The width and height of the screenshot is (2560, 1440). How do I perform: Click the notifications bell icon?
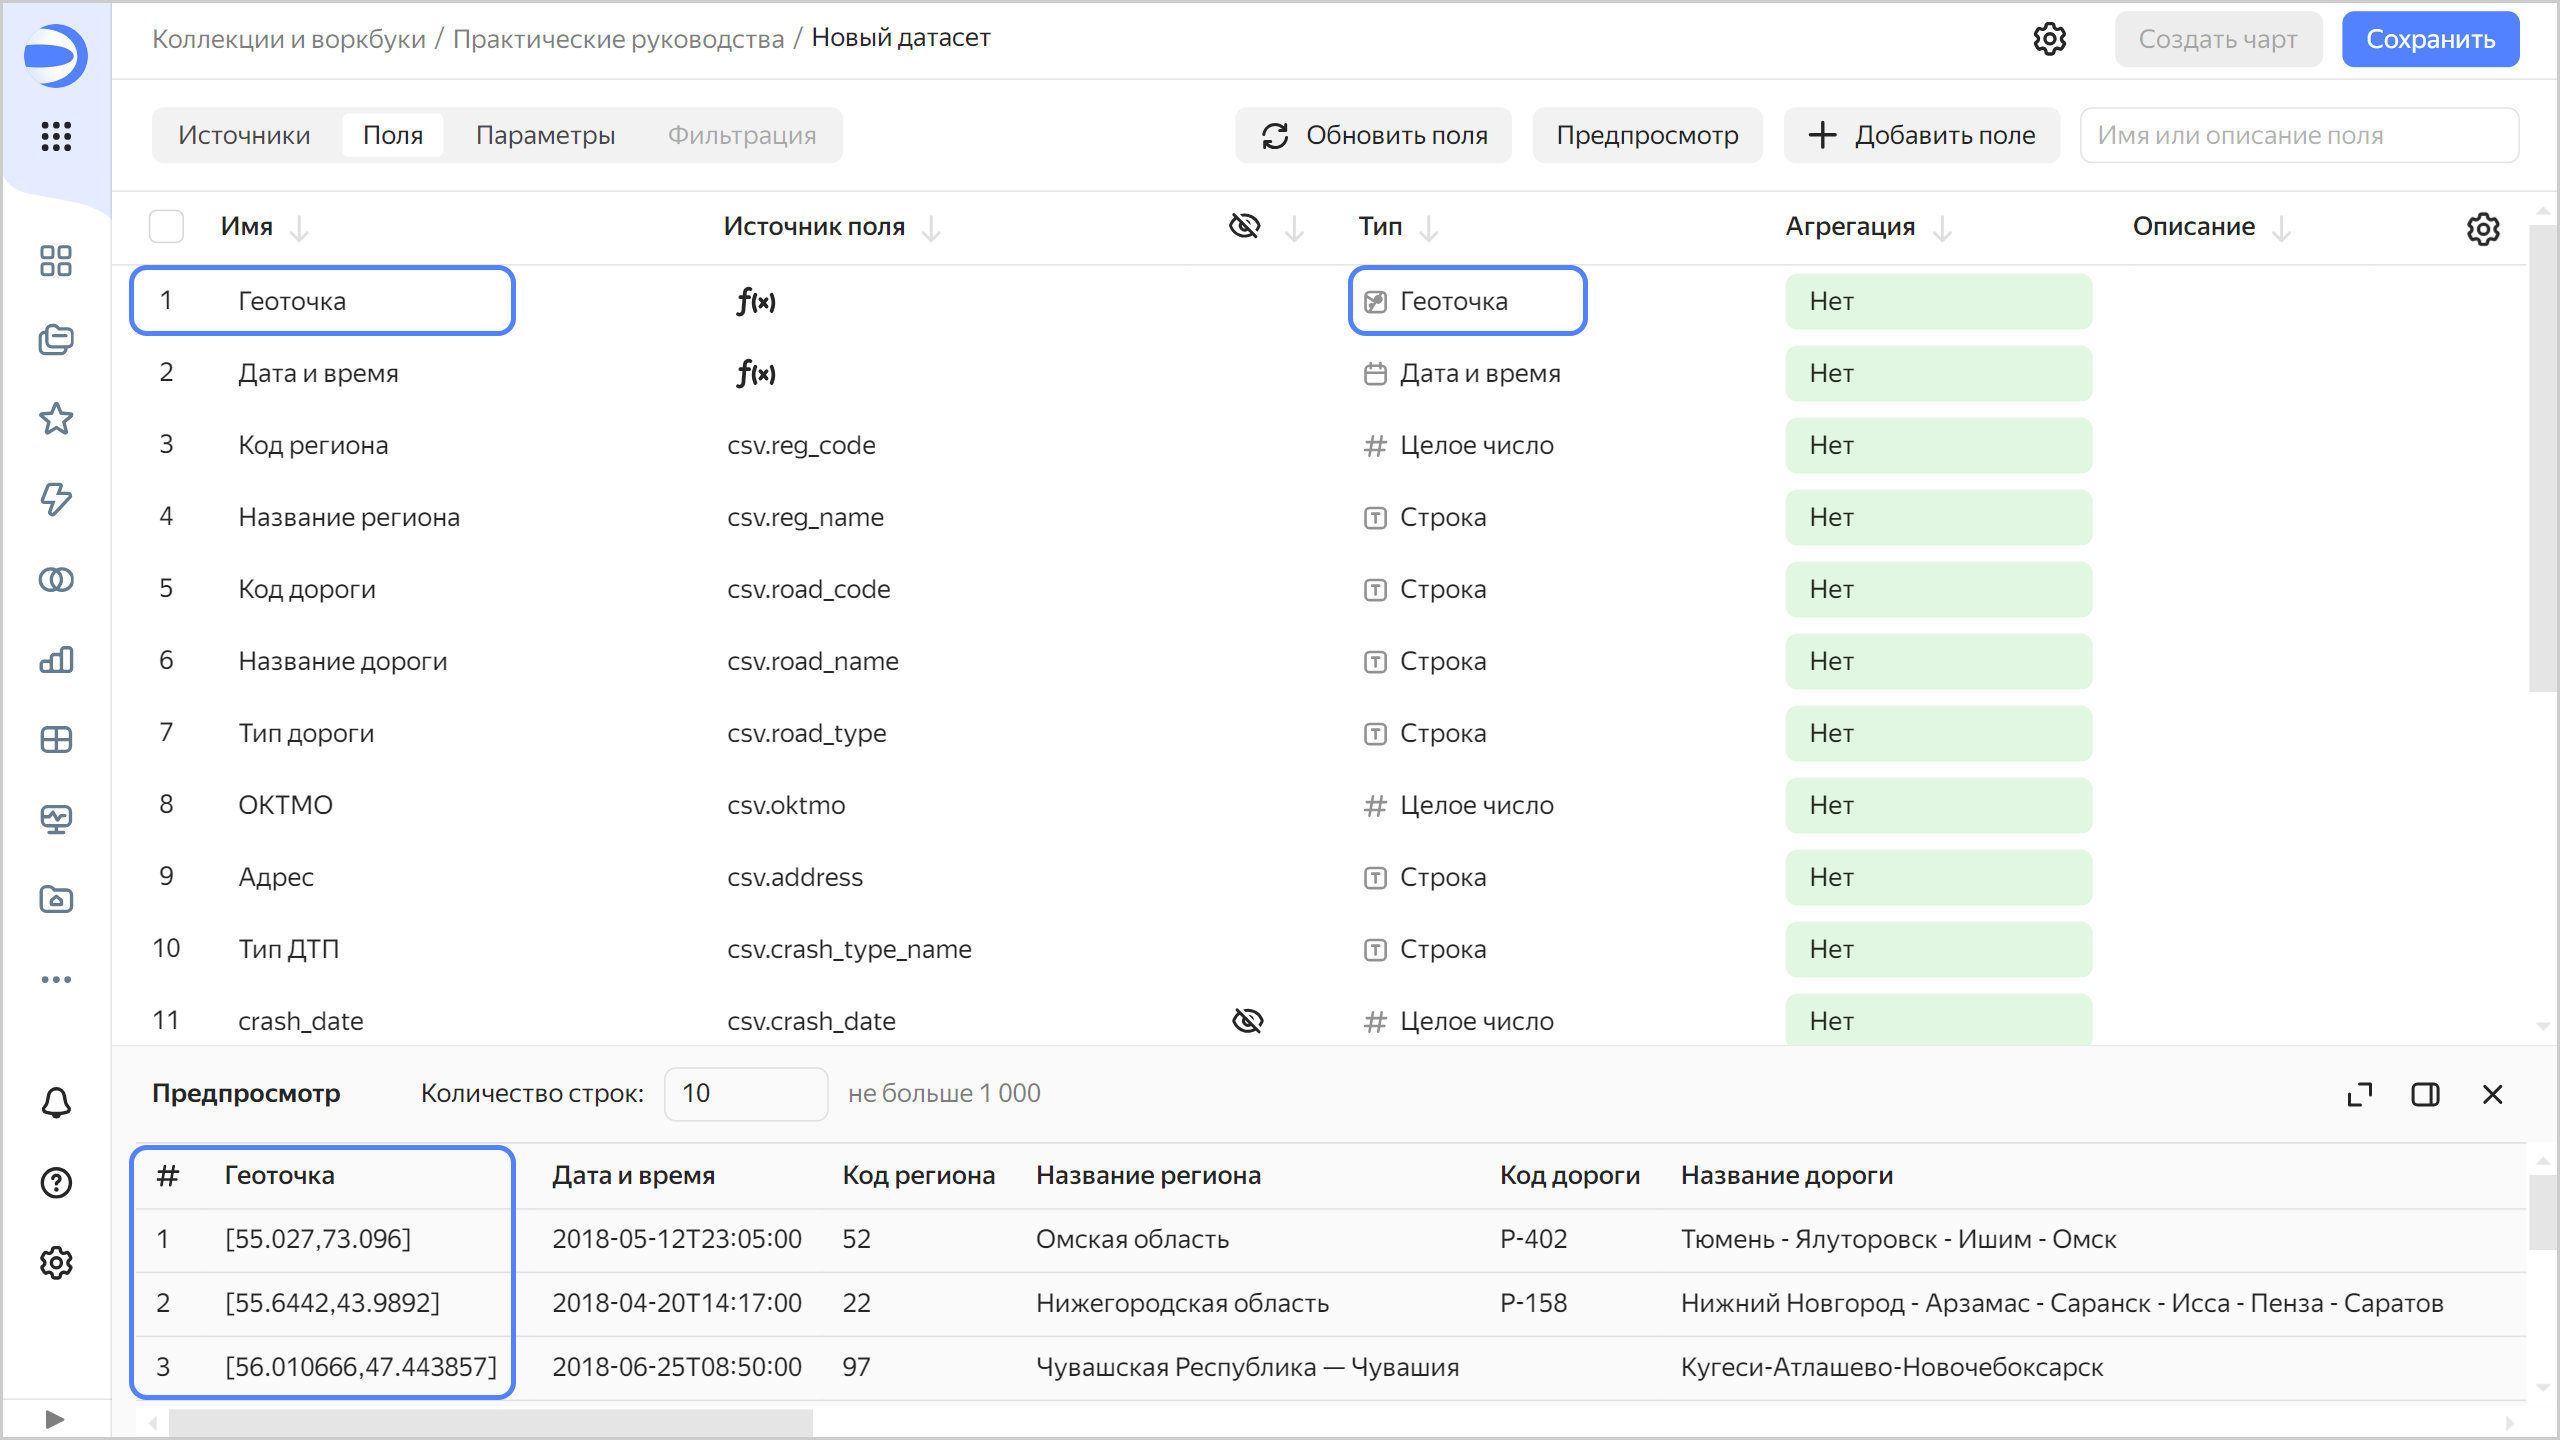[x=56, y=1103]
